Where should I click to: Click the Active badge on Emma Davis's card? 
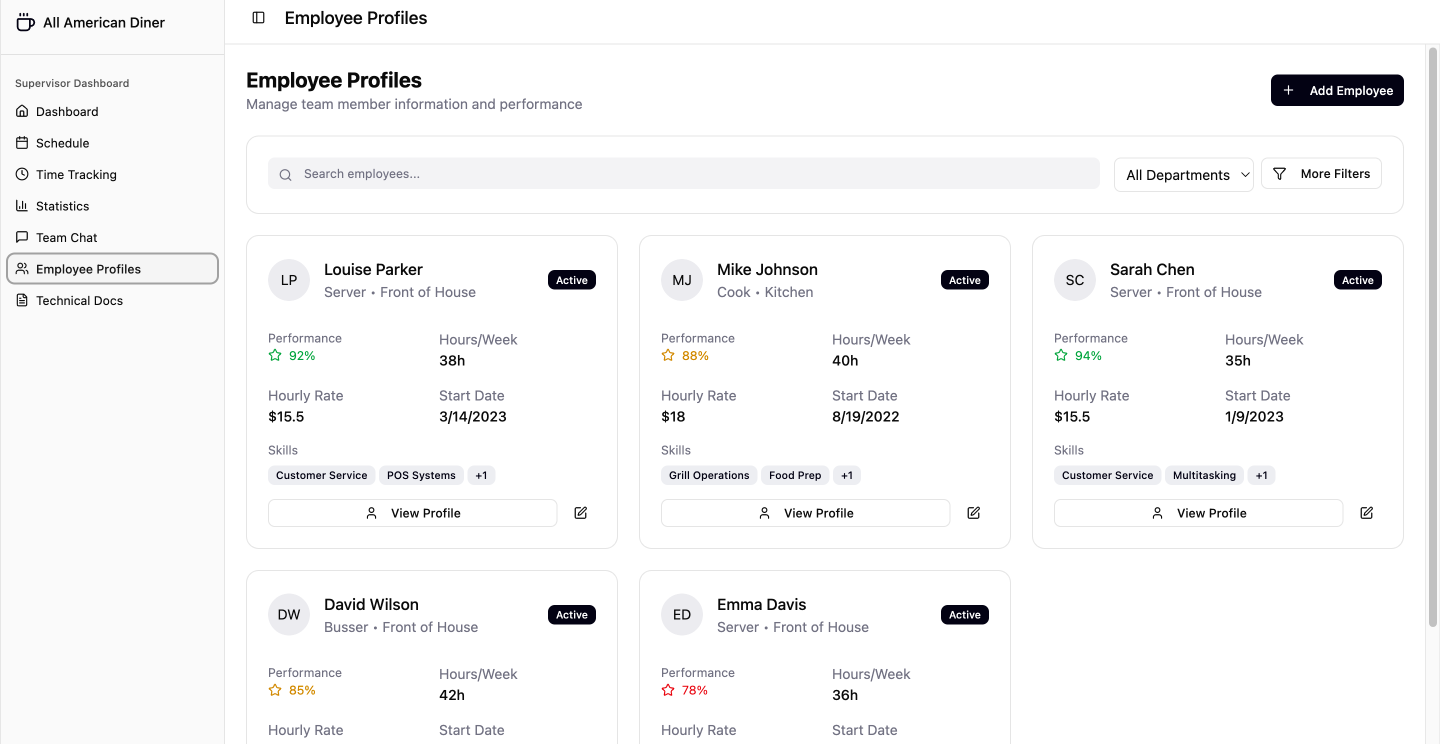(x=964, y=614)
